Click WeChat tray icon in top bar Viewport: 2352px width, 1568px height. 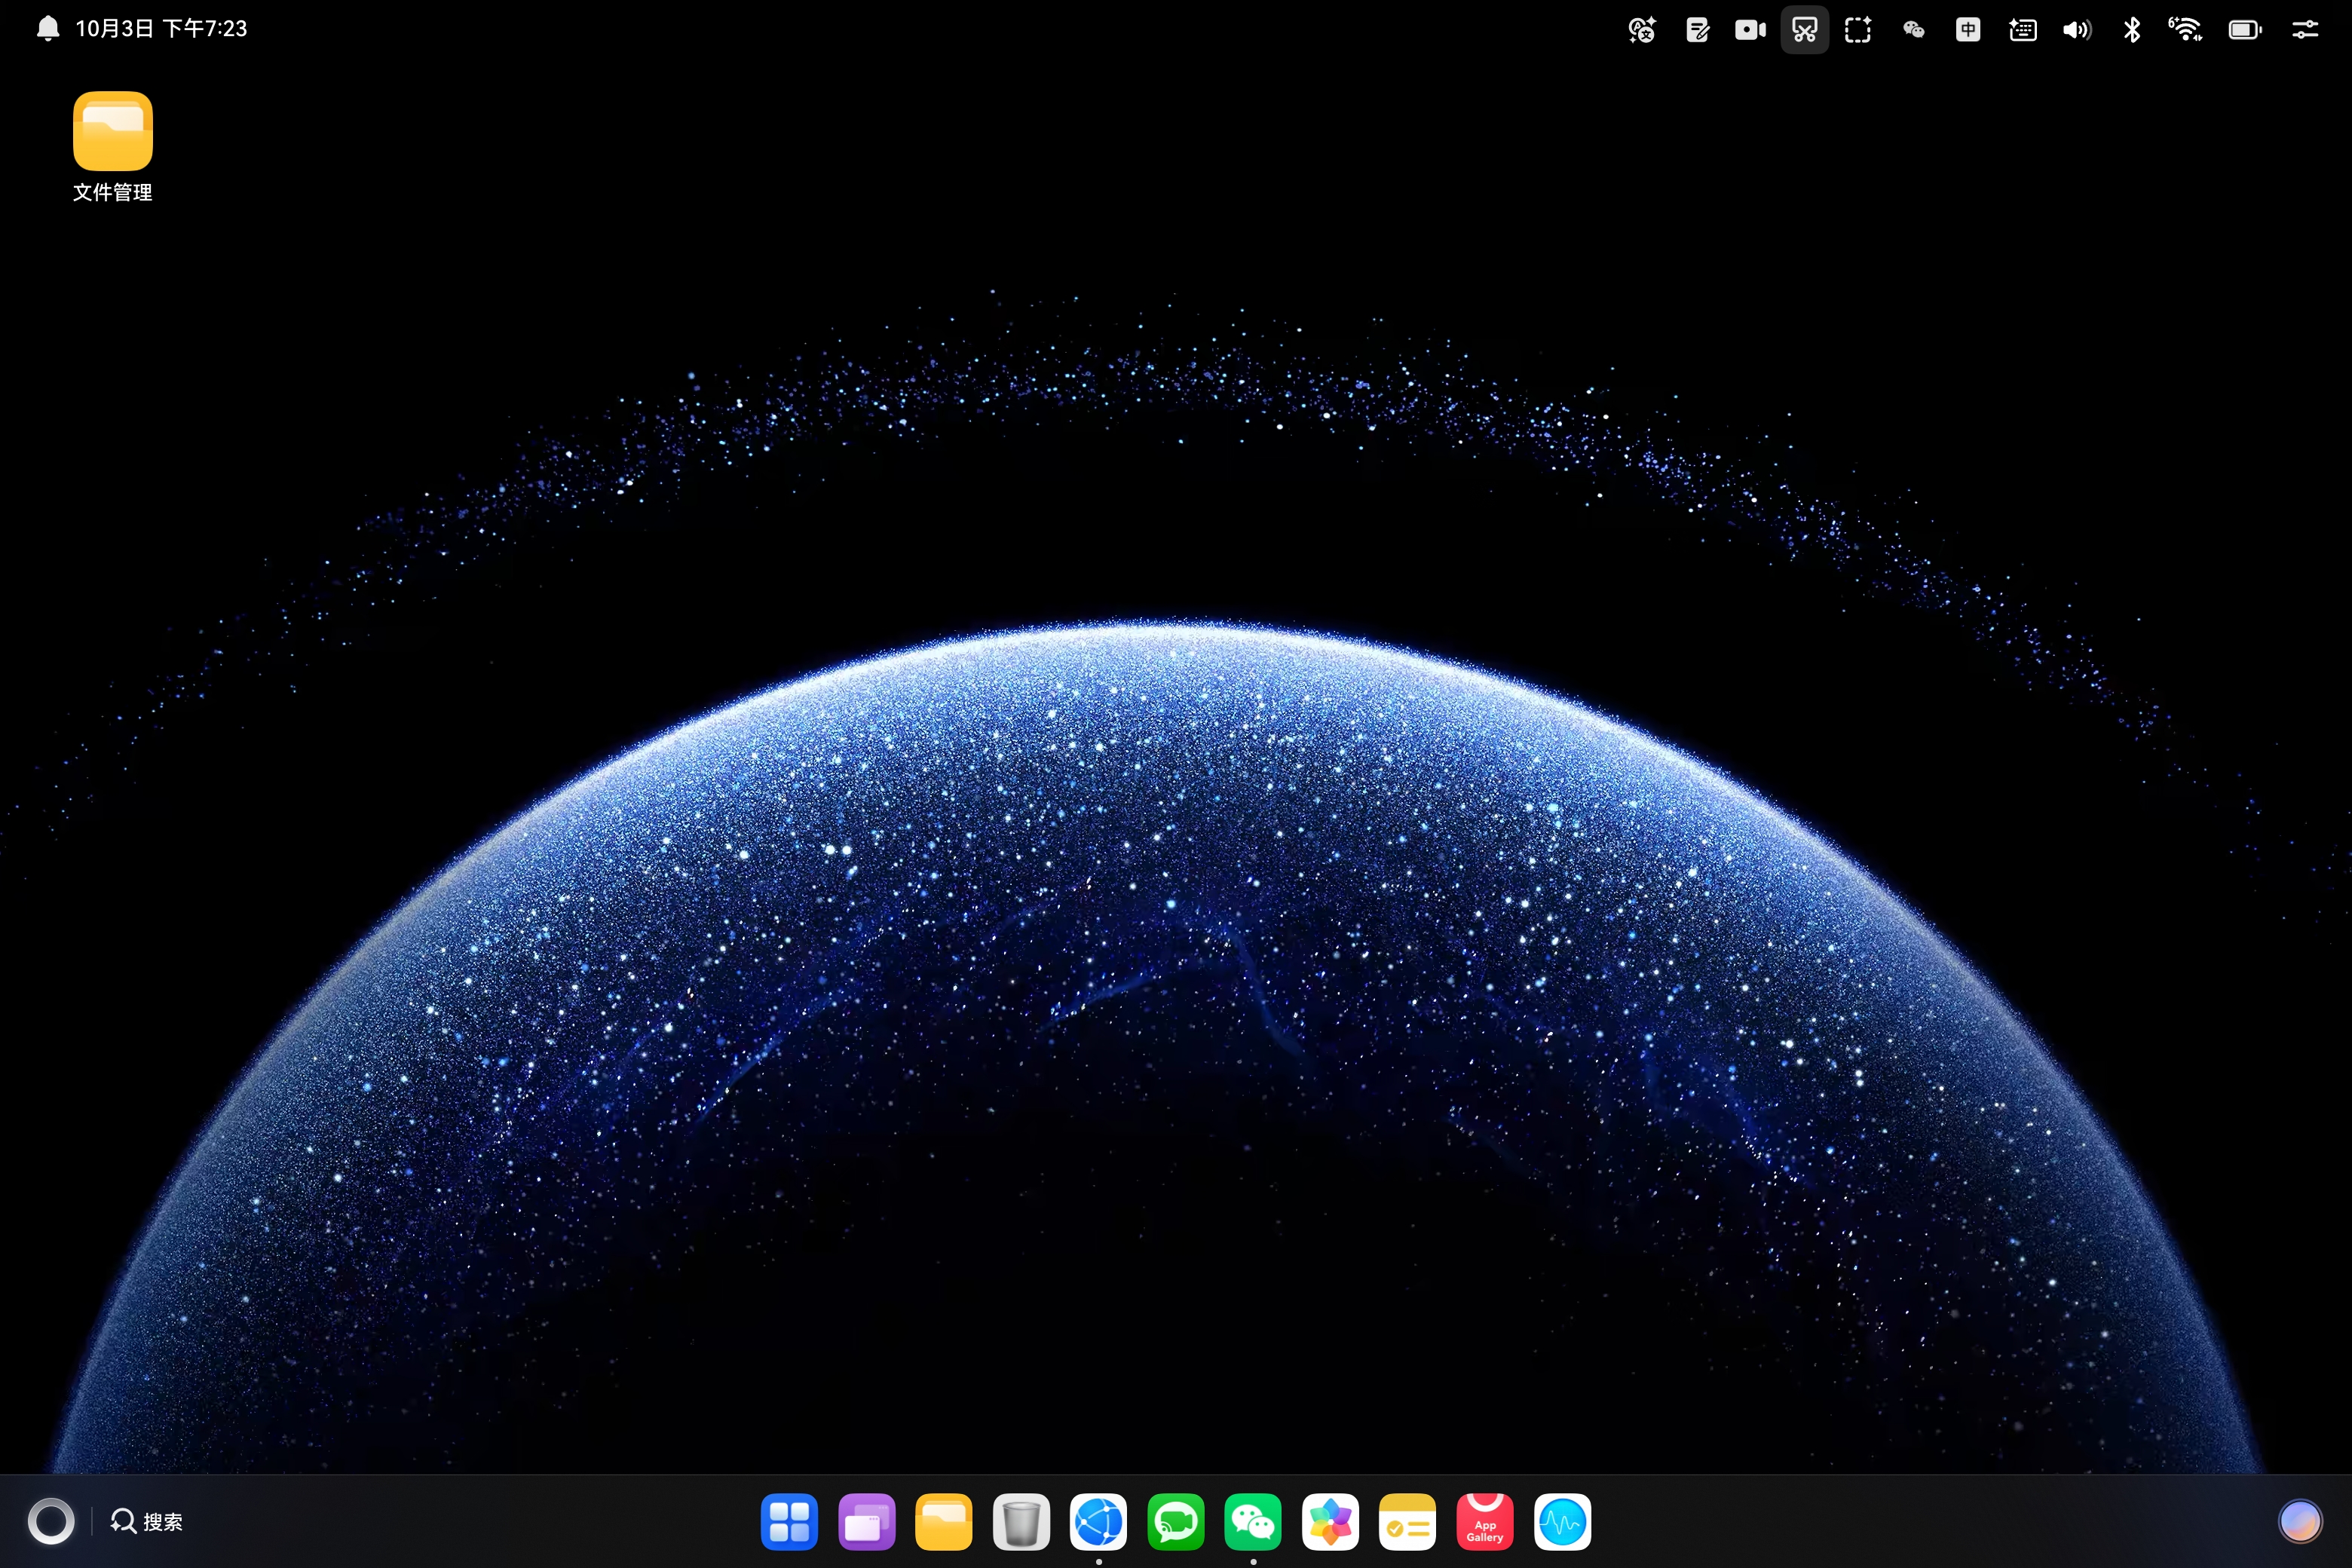click(1913, 30)
